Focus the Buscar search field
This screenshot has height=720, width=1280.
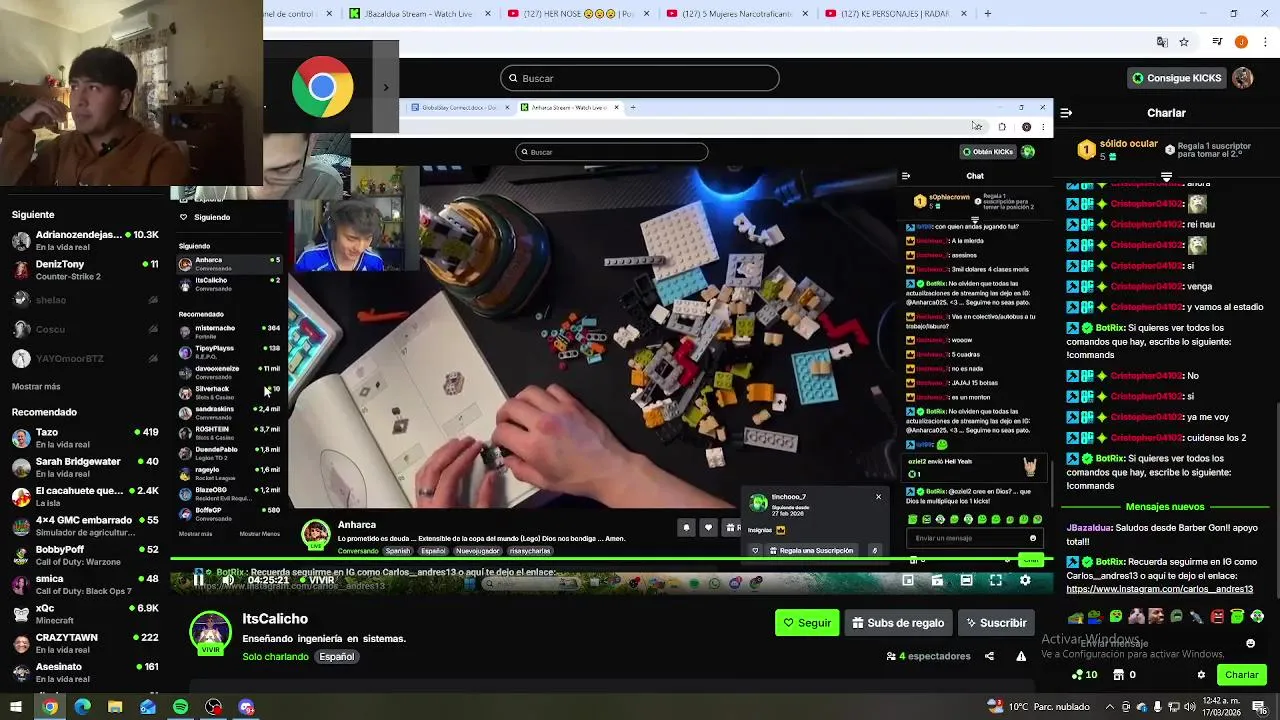click(x=640, y=78)
